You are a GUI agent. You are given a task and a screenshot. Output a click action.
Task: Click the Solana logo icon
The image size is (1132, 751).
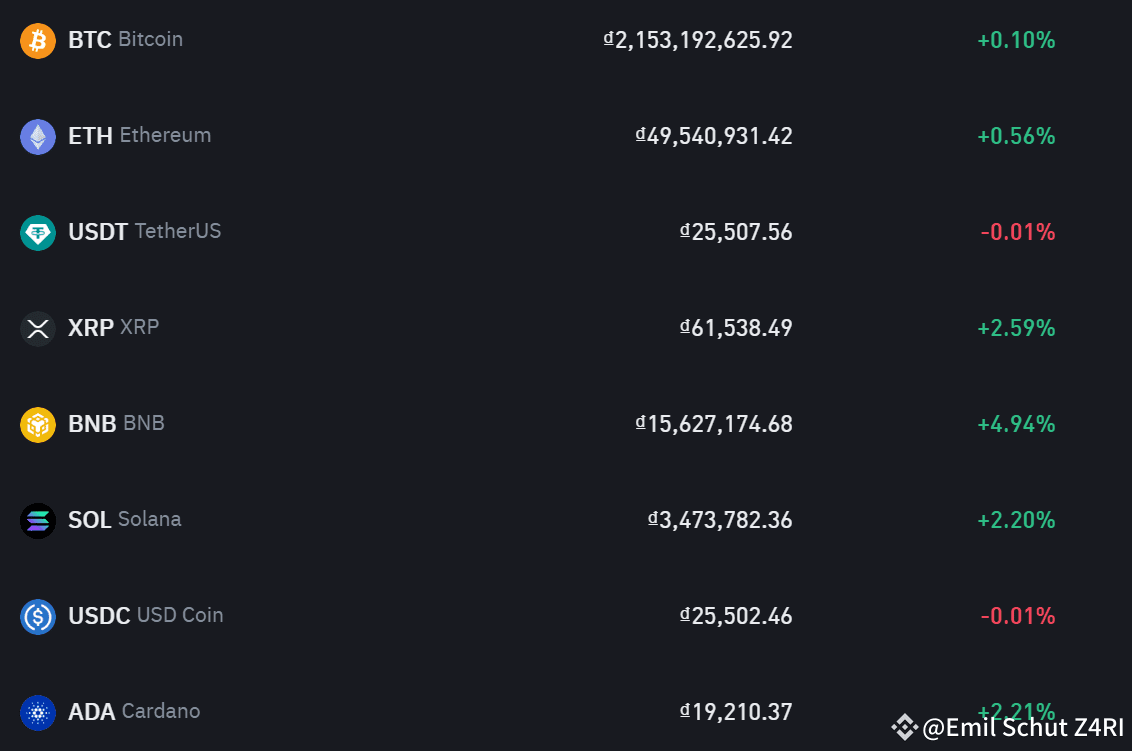click(38, 521)
